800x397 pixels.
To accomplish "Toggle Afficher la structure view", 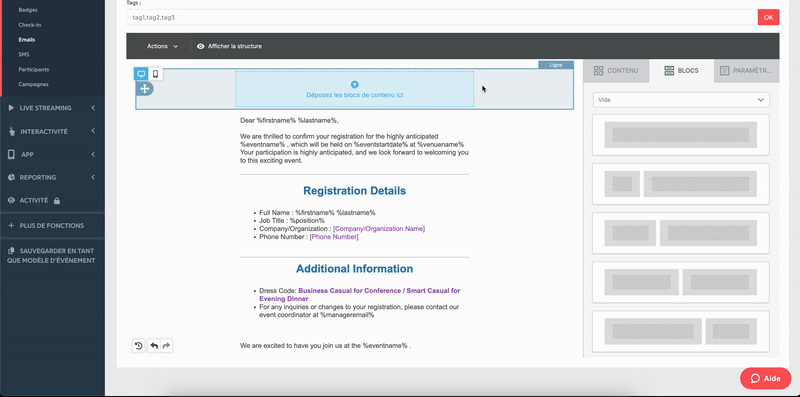I will pyautogui.click(x=229, y=46).
